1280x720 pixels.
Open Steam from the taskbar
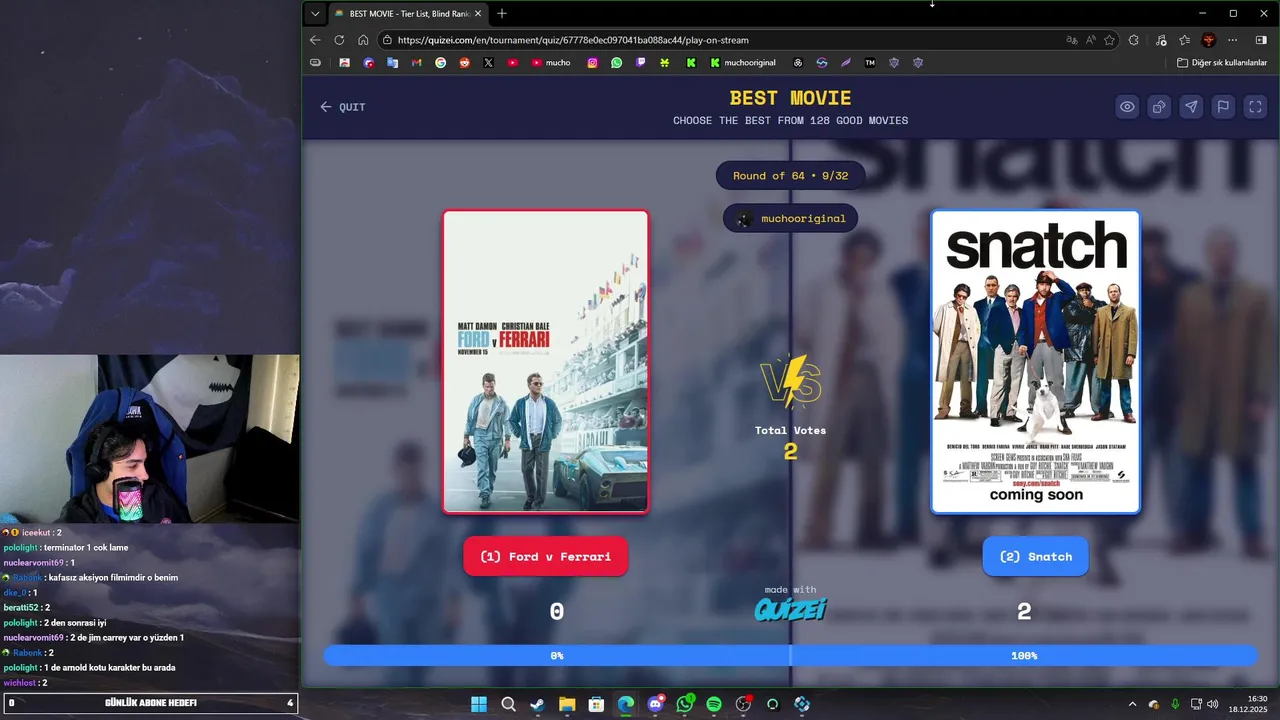point(538,704)
